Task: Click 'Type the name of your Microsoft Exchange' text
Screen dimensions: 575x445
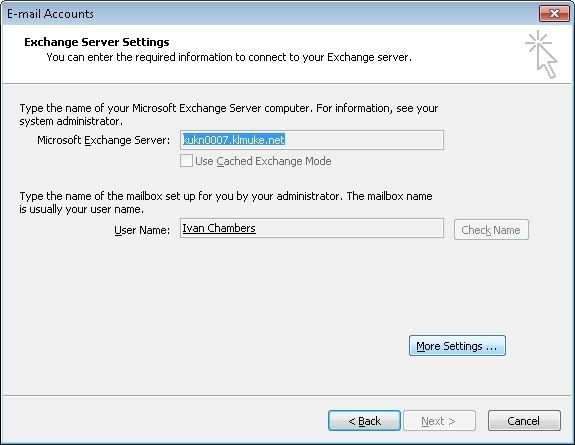Action: pos(229,114)
